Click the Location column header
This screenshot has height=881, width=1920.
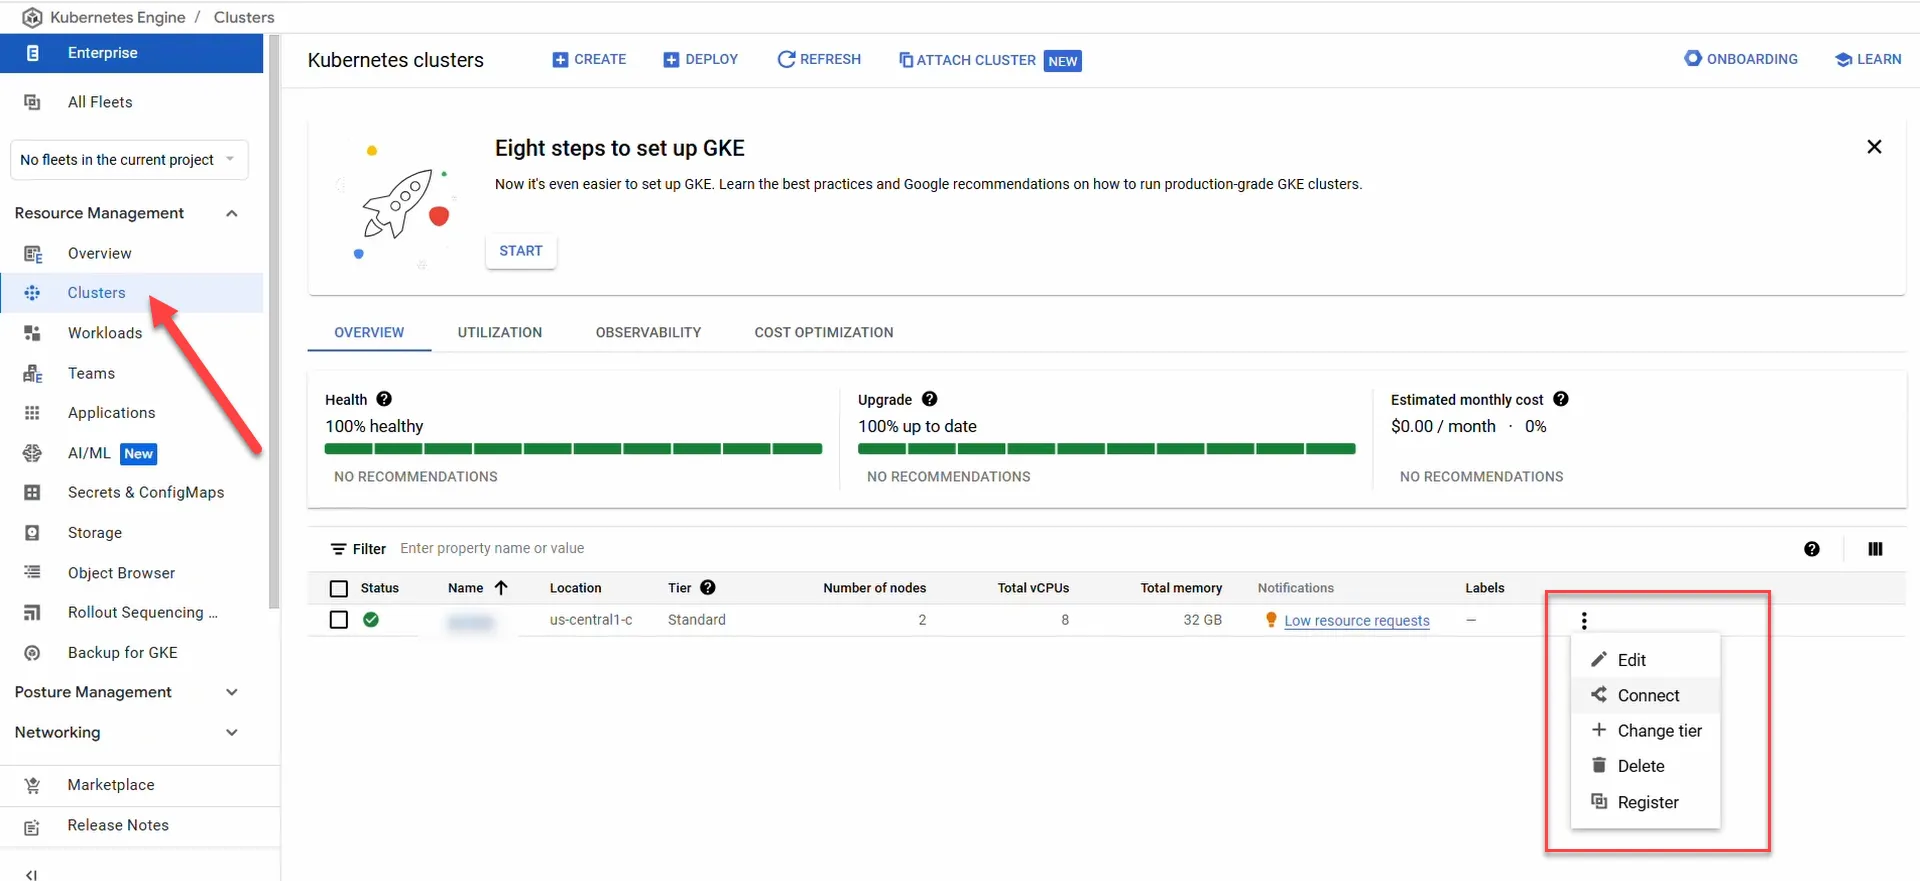(576, 588)
